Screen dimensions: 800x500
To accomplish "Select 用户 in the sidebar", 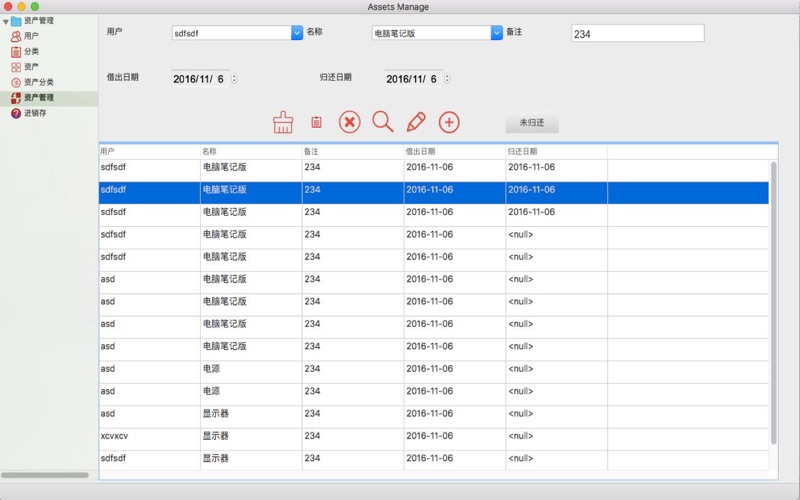I will [31, 36].
